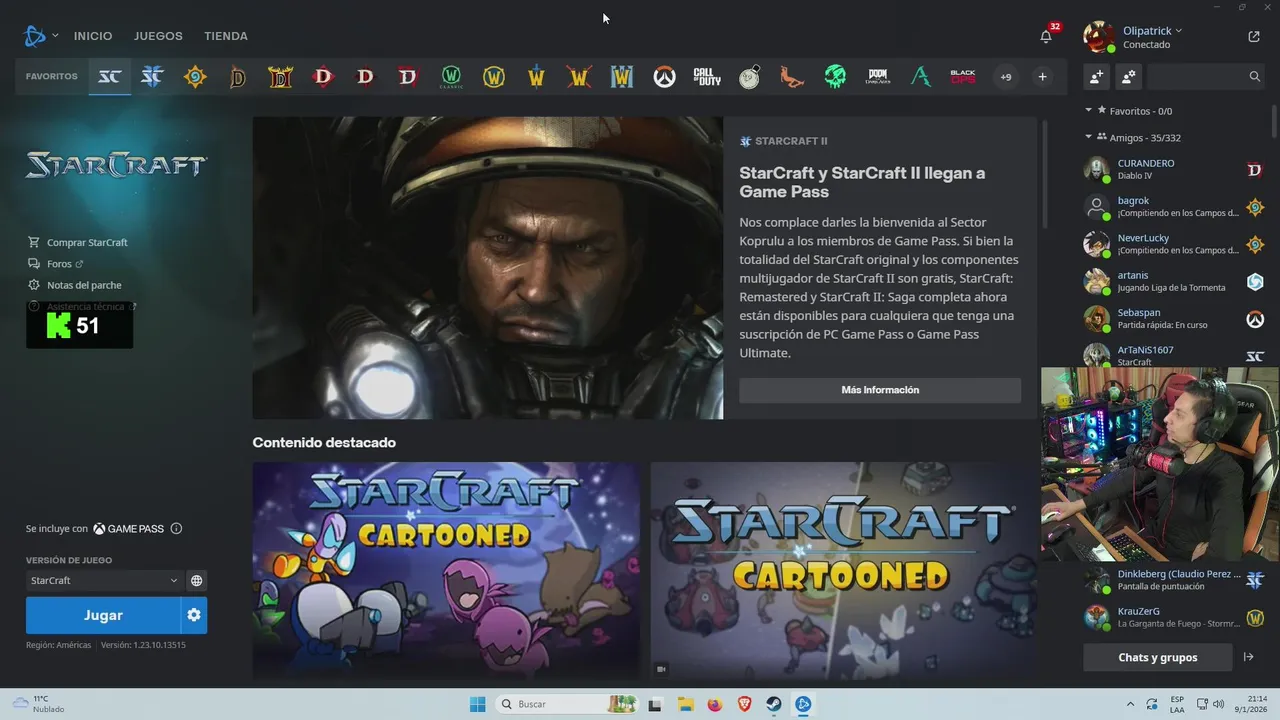Open Black Ops icon in favorites
1280x720 pixels.
(x=963, y=77)
